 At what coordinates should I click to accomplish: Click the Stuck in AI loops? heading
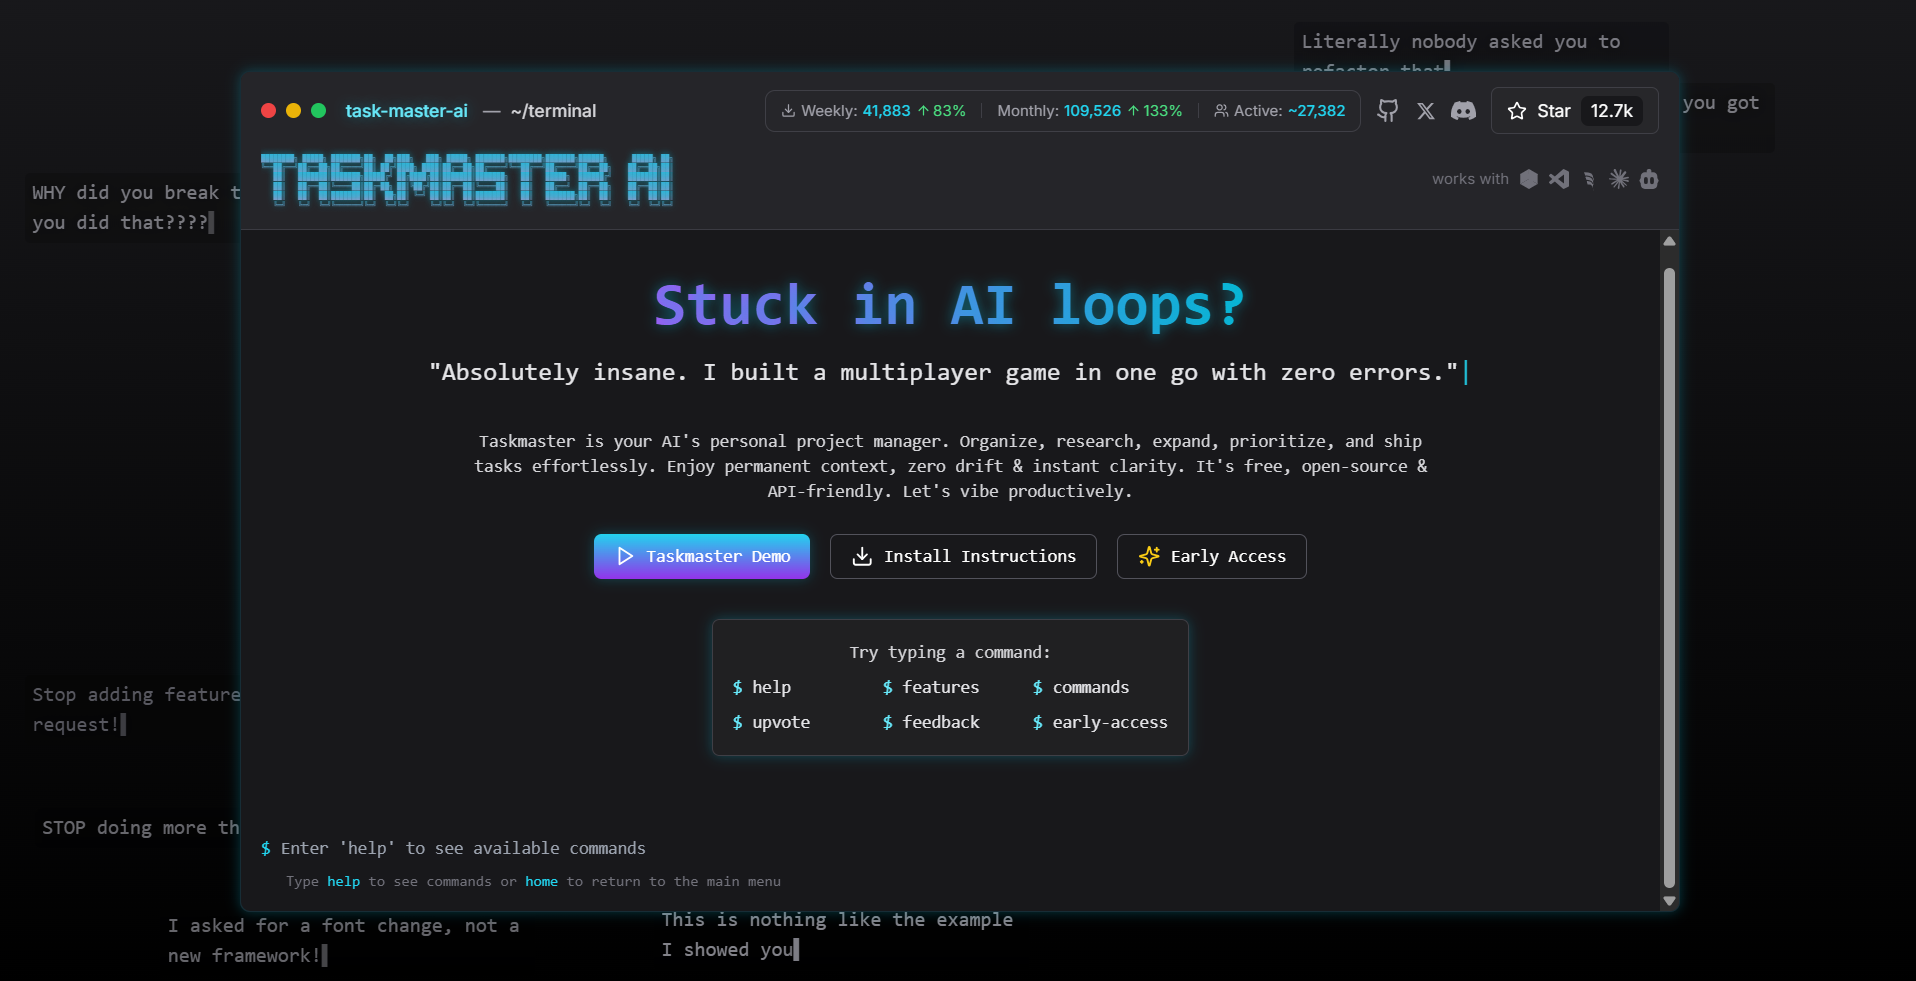[x=950, y=305]
